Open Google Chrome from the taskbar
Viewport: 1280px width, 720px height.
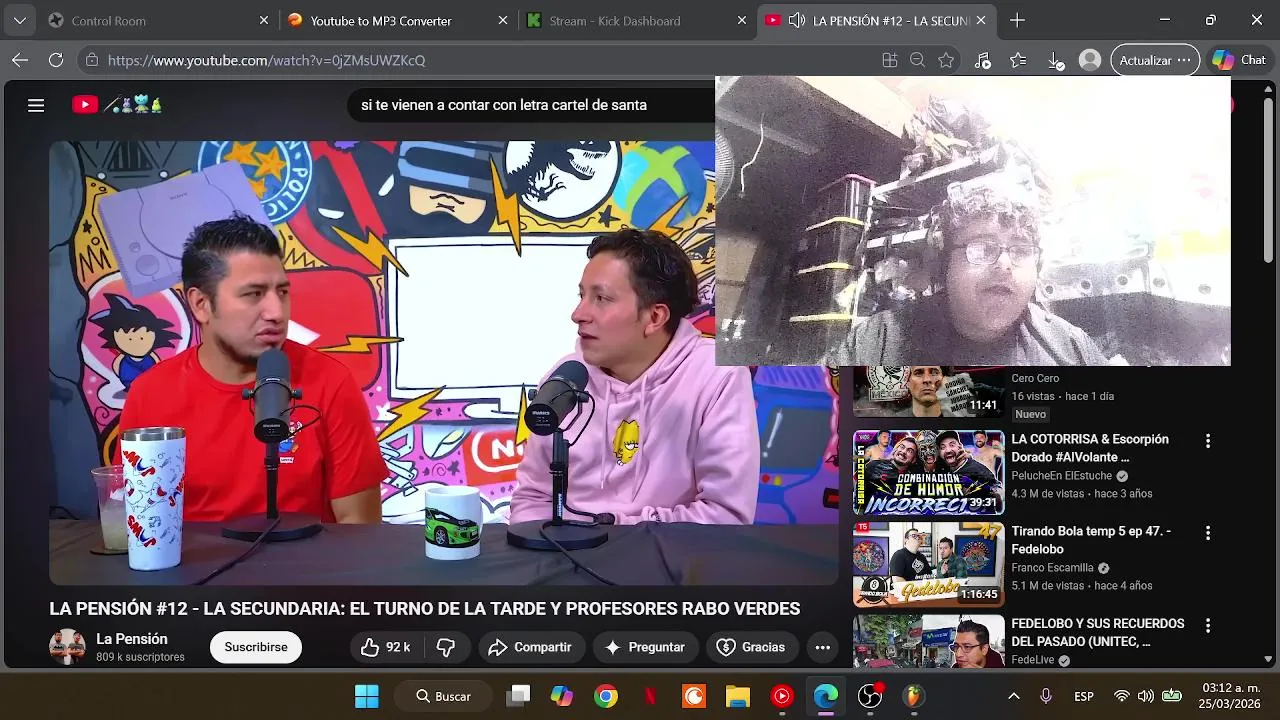pyautogui.click(x=606, y=696)
